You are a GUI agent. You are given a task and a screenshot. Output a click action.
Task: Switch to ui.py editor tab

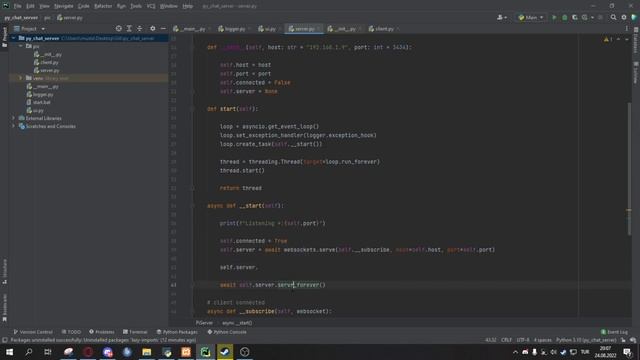click(269, 29)
